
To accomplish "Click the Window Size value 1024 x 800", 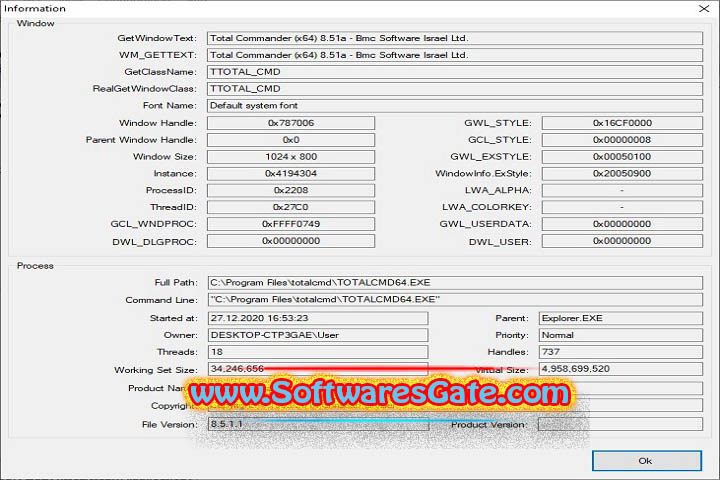I will tap(291, 157).
